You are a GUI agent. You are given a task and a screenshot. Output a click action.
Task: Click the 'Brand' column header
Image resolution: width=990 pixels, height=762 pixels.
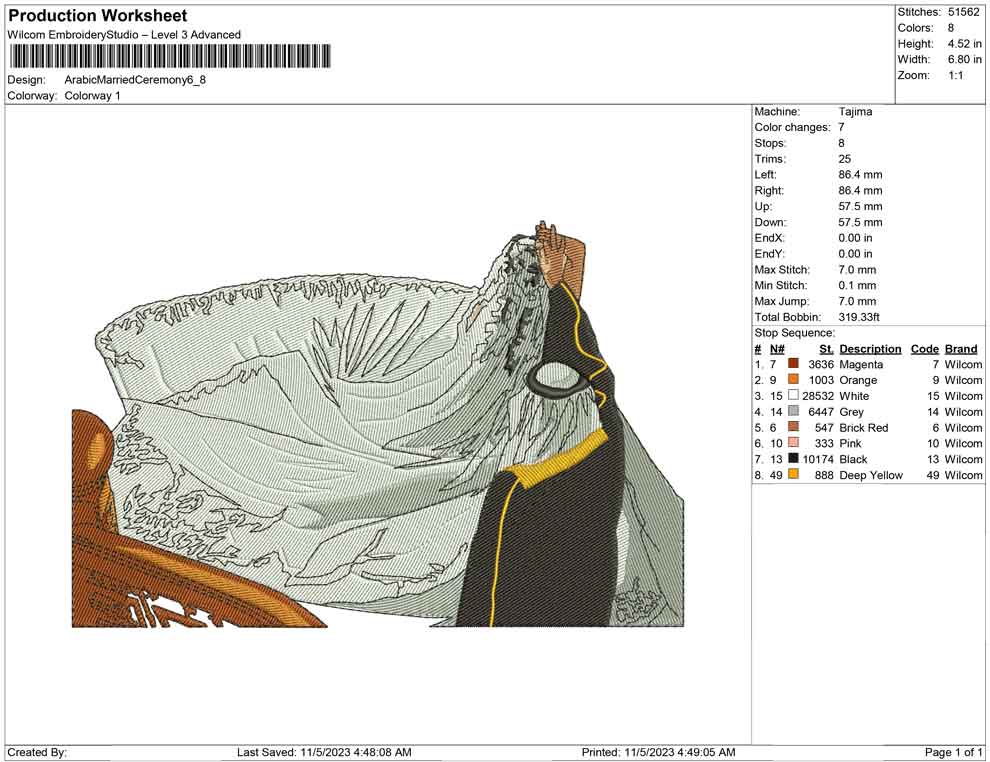click(x=961, y=349)
